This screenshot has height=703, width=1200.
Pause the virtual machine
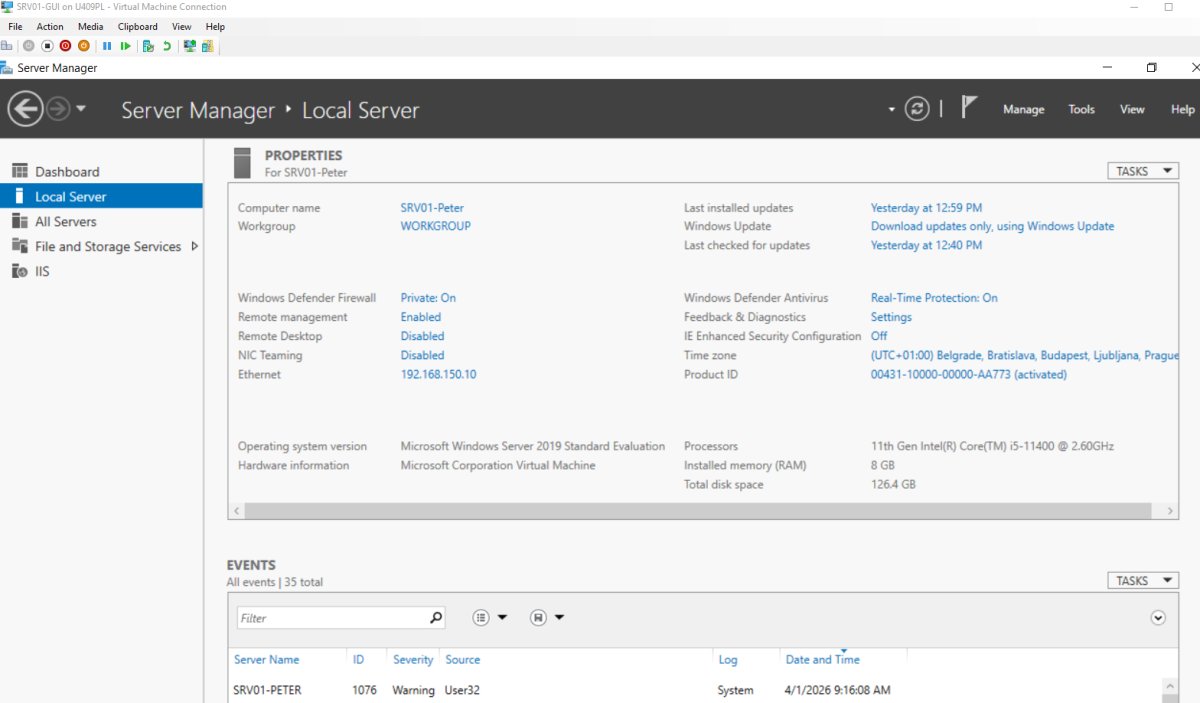(x=107, y=46)
